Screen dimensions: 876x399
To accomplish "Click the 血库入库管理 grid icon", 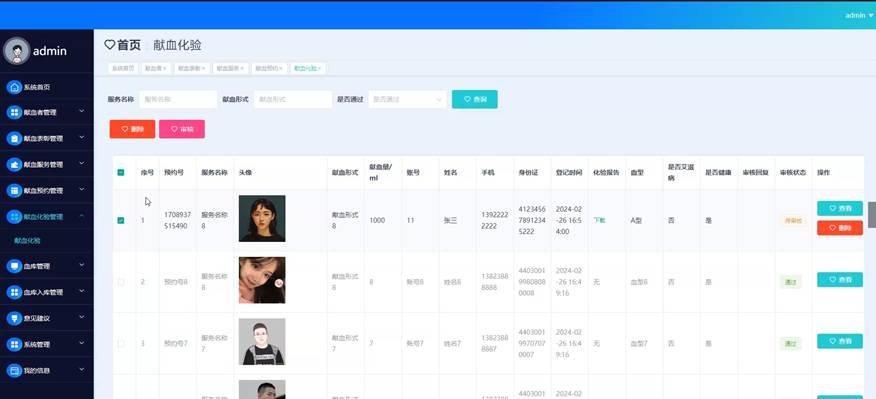I will tap(14, 292).
